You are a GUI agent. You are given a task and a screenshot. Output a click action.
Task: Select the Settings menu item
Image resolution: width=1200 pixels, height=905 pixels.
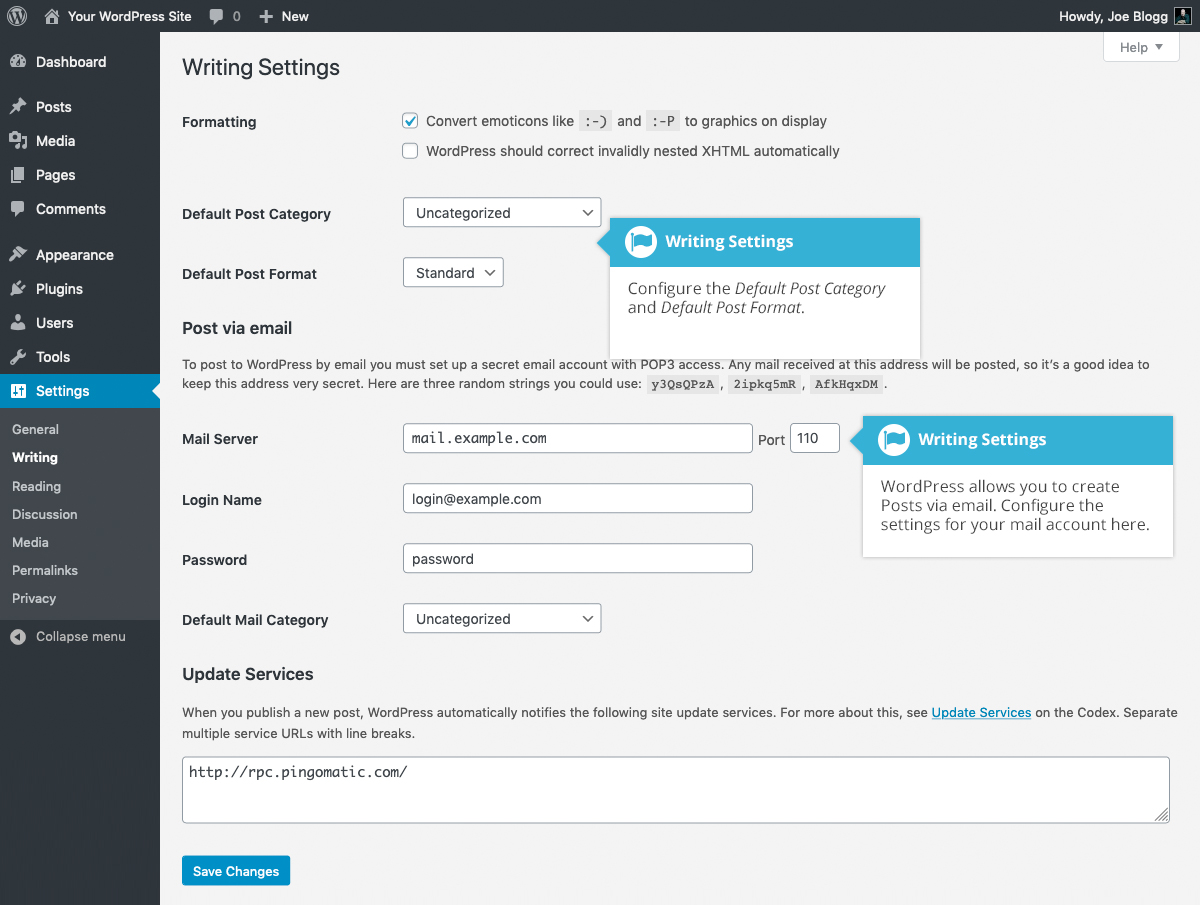pyautogui.click(x=80, y=391)
